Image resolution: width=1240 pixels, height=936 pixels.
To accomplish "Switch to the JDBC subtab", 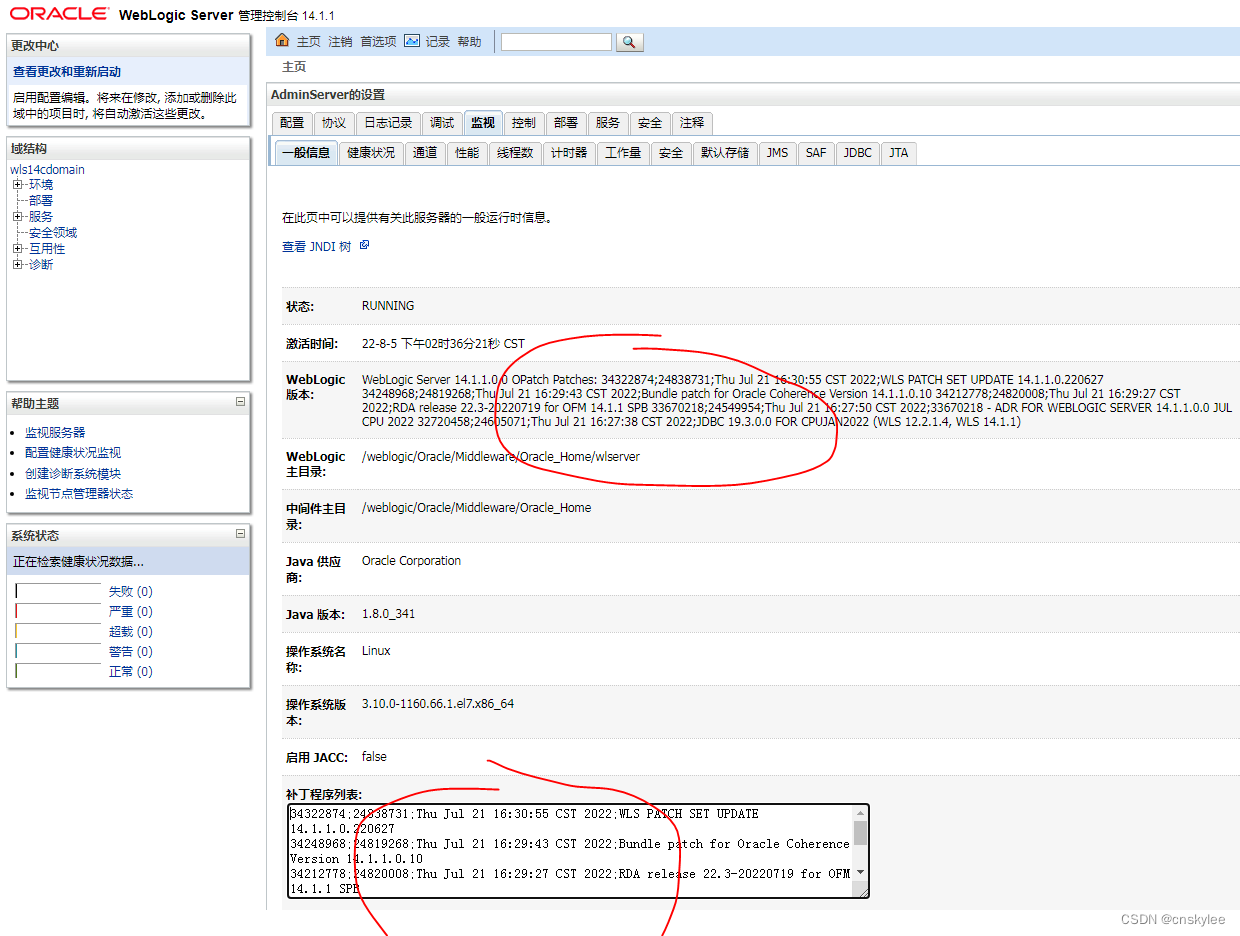I will tap(857, 152).
